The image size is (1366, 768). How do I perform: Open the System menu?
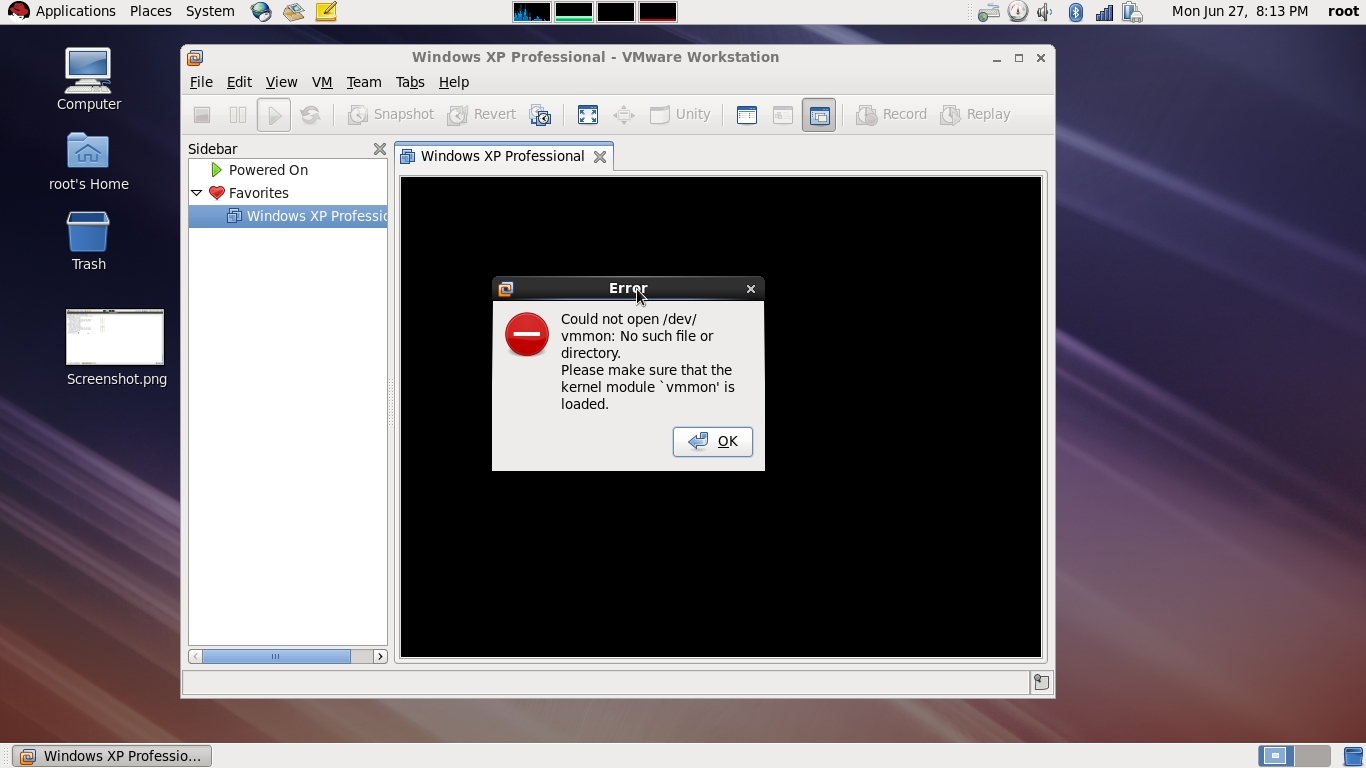(210, 11)
